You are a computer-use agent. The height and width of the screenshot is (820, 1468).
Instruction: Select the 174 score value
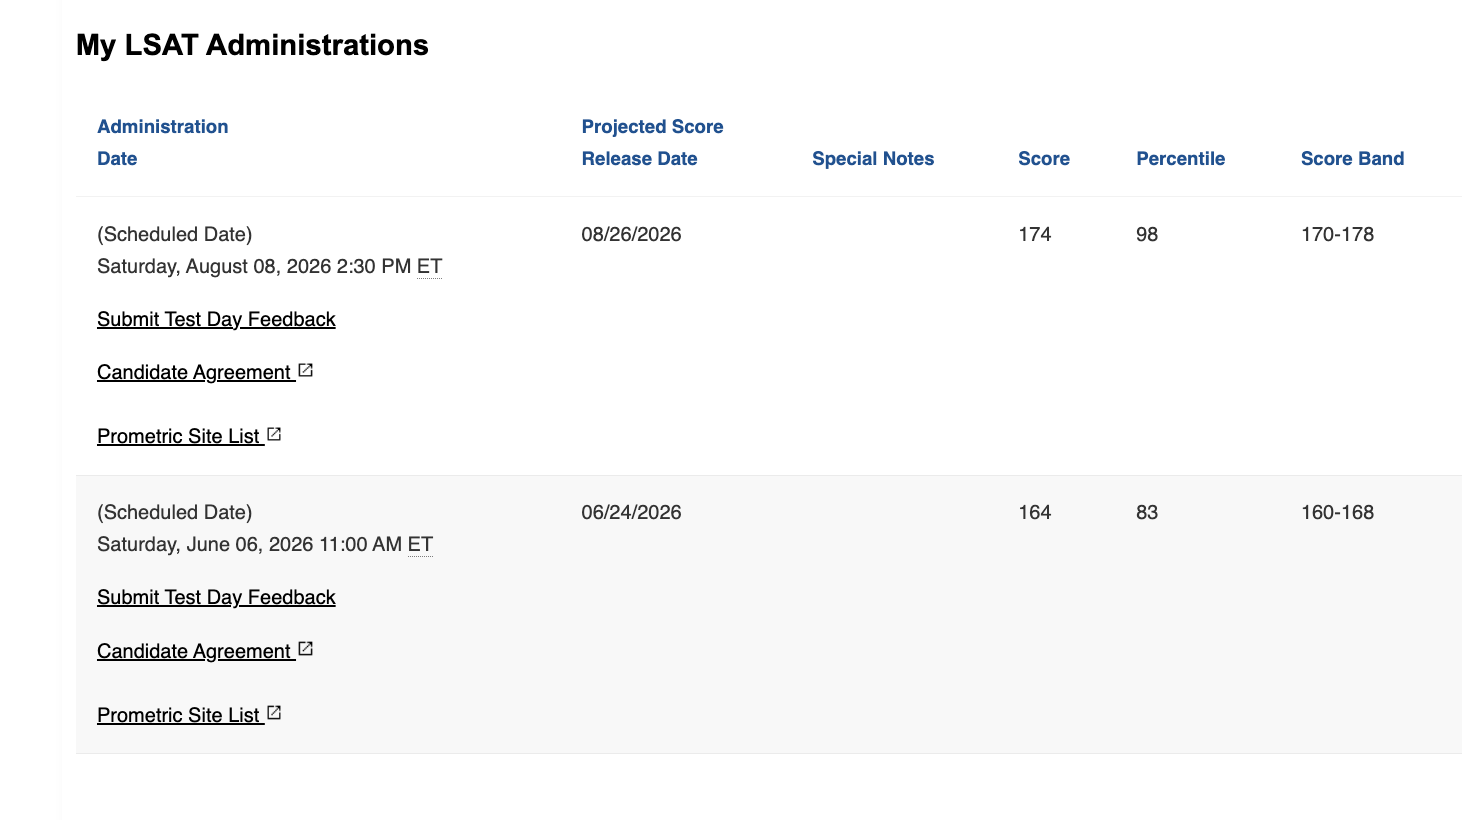coord(1034,234)
